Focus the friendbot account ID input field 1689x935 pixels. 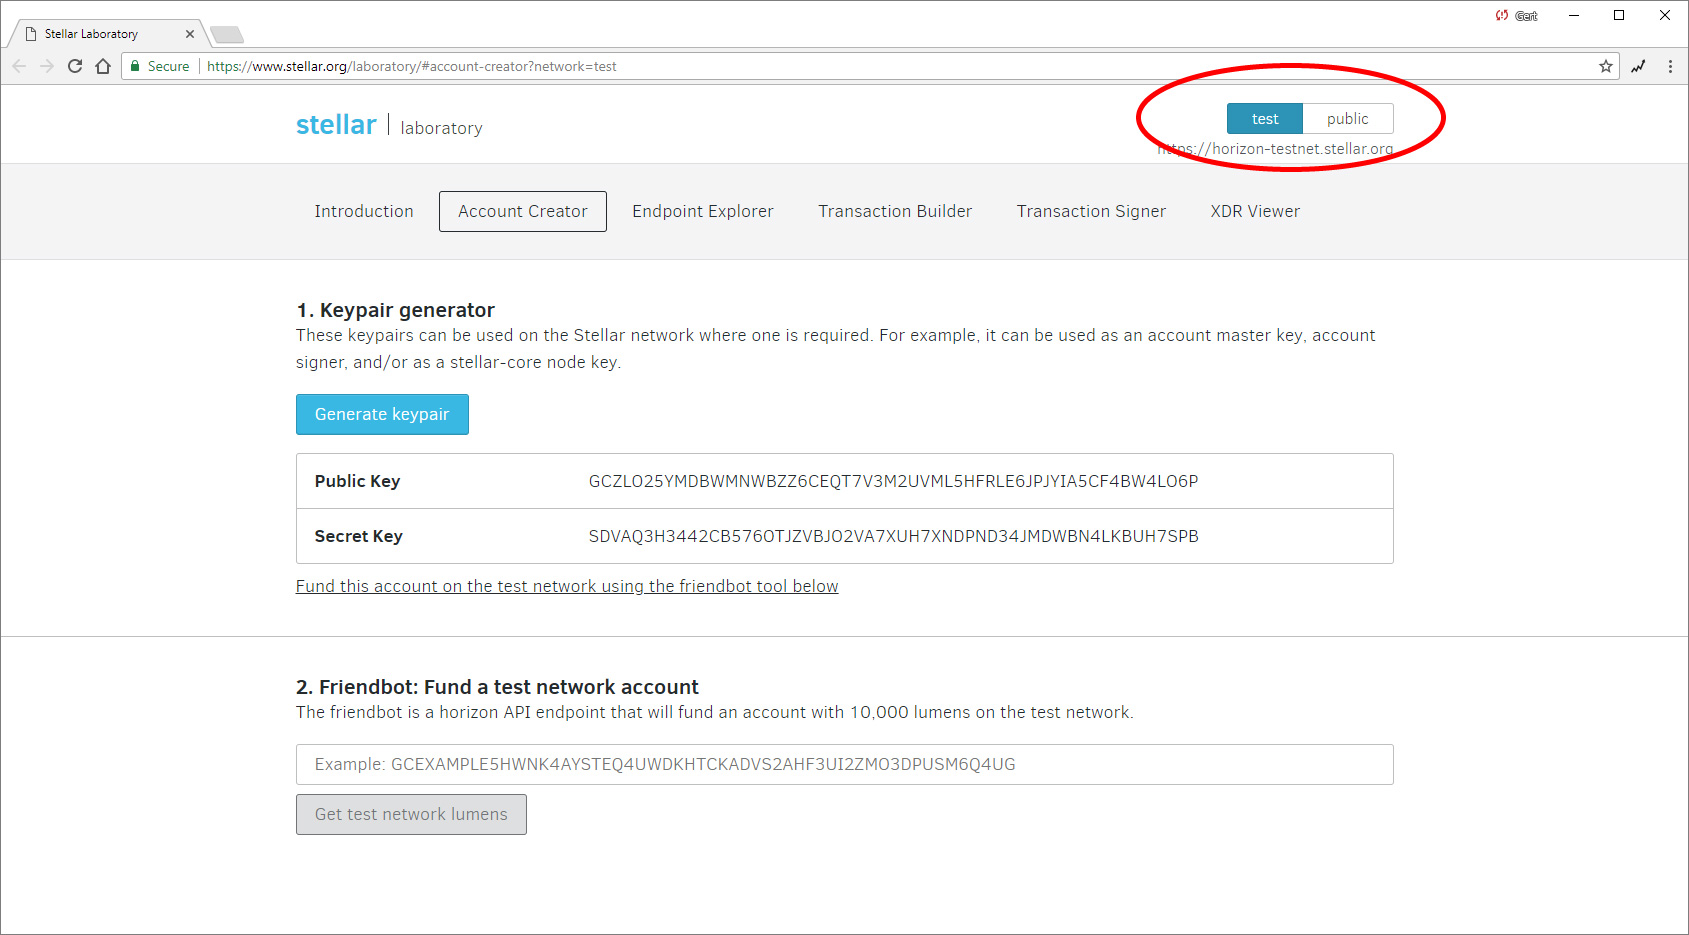point(844,764)
